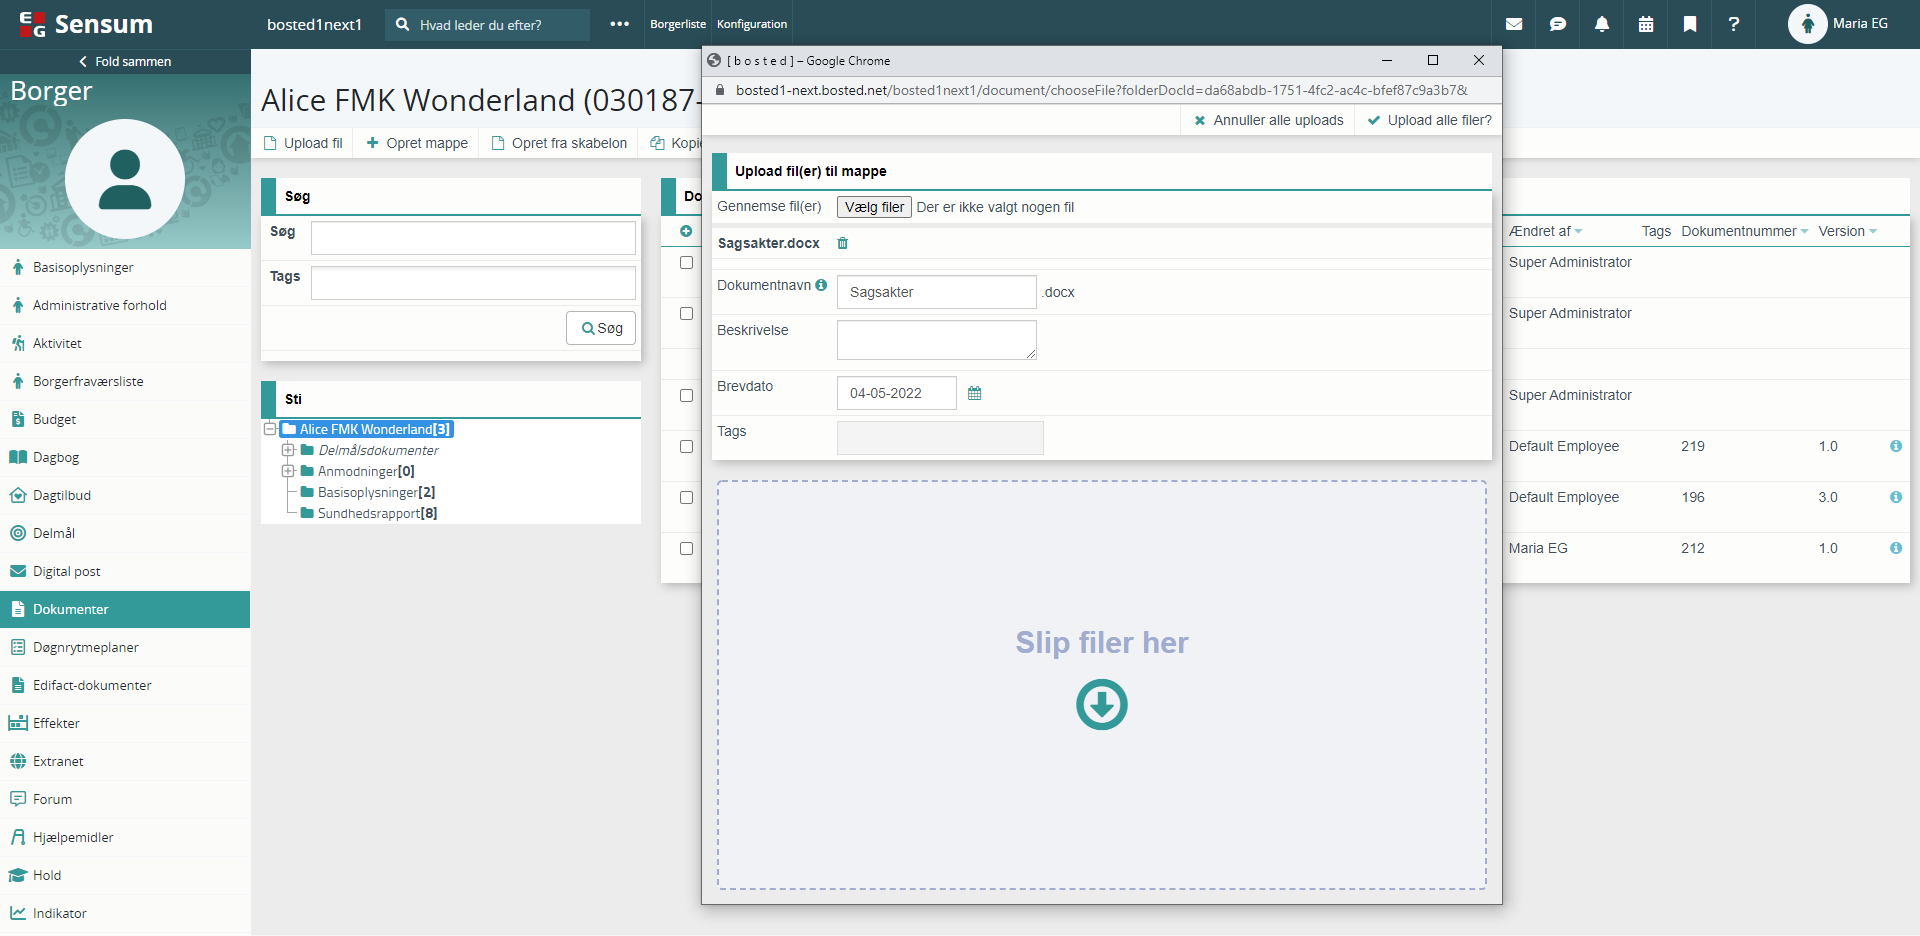The height and width of the screenshot is (936, 1920).
Task: Click the green plus add icon in document list
Action: click(686, 231)
